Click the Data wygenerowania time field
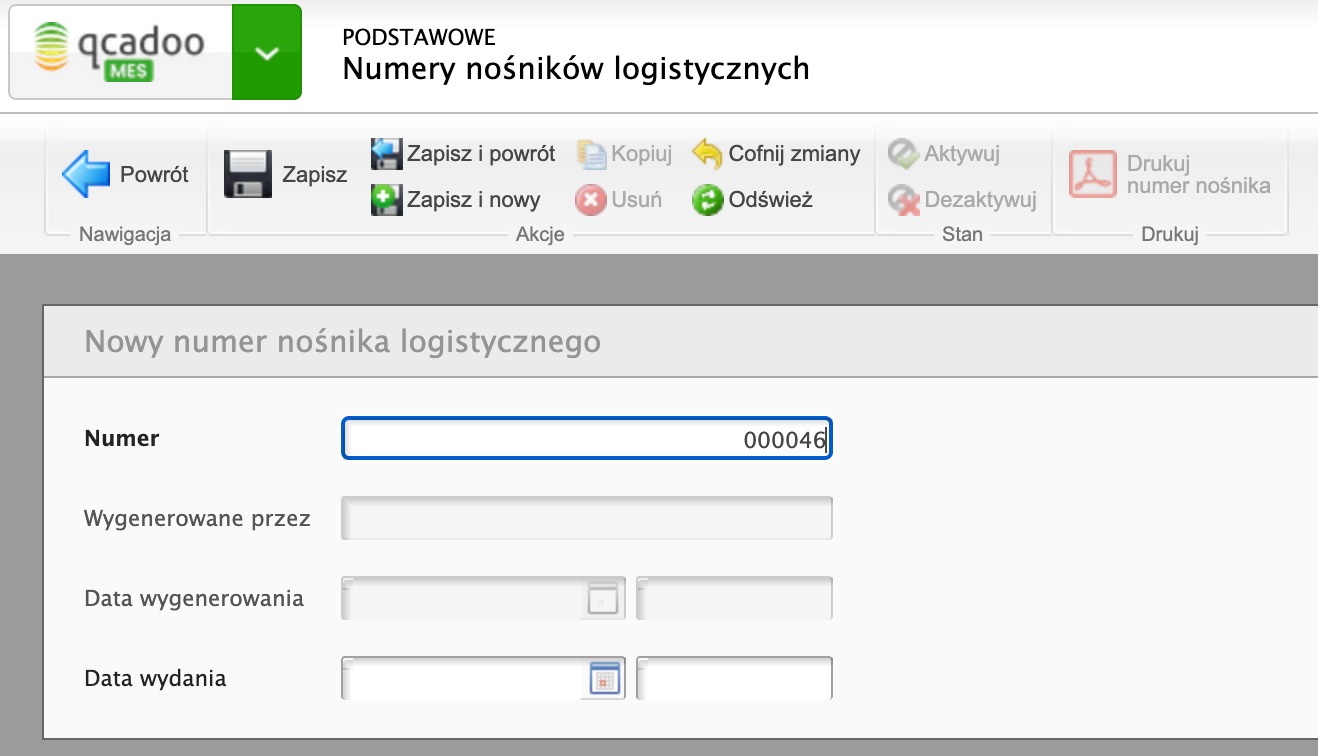This screenshot has width=1318, height=756. 734,598
